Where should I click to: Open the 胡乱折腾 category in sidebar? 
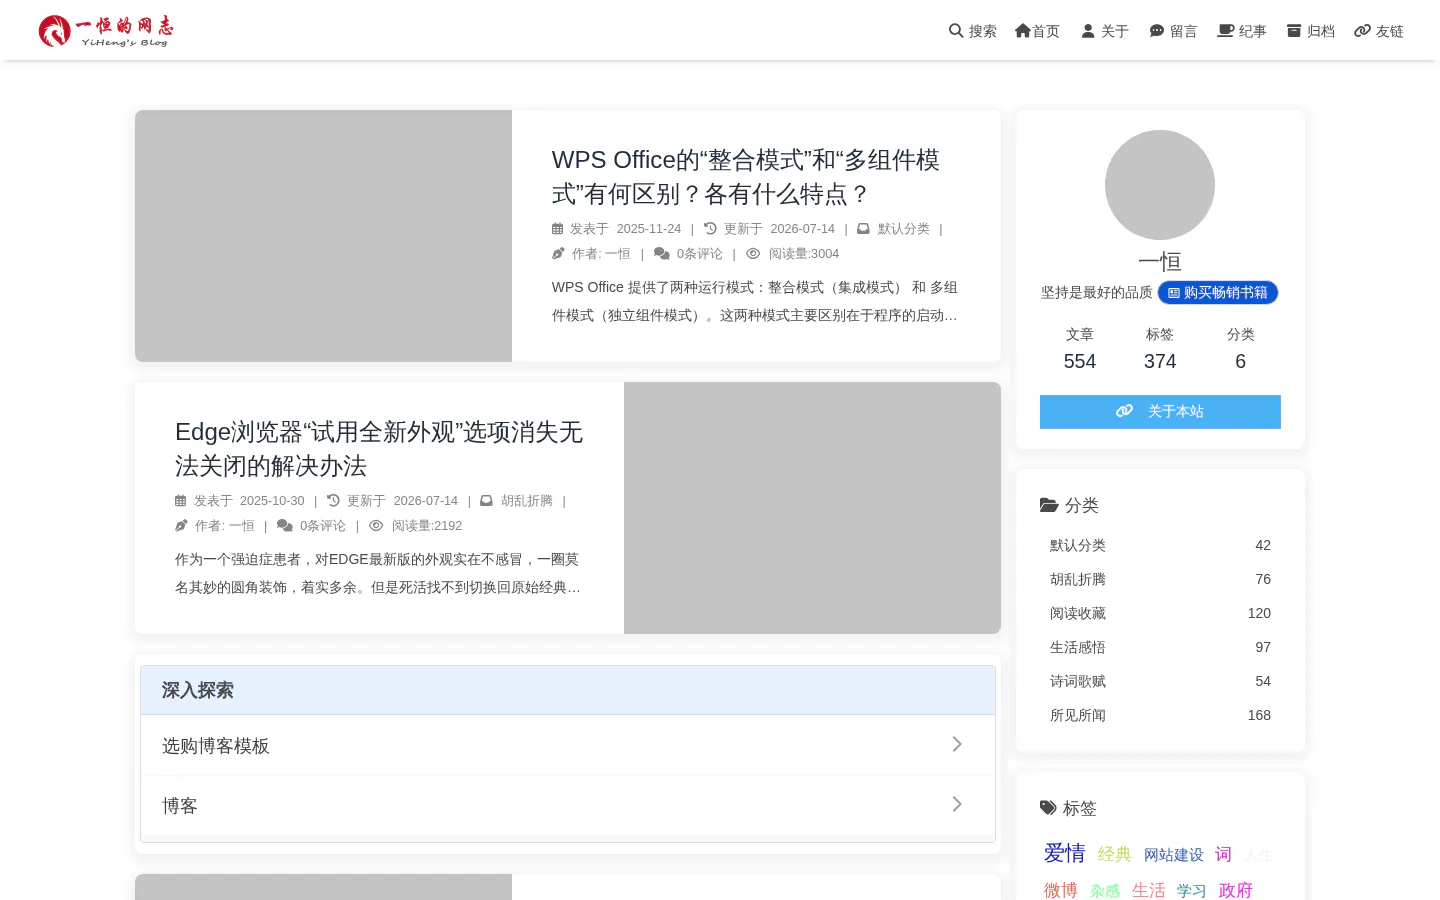(x=1160, y=579)
